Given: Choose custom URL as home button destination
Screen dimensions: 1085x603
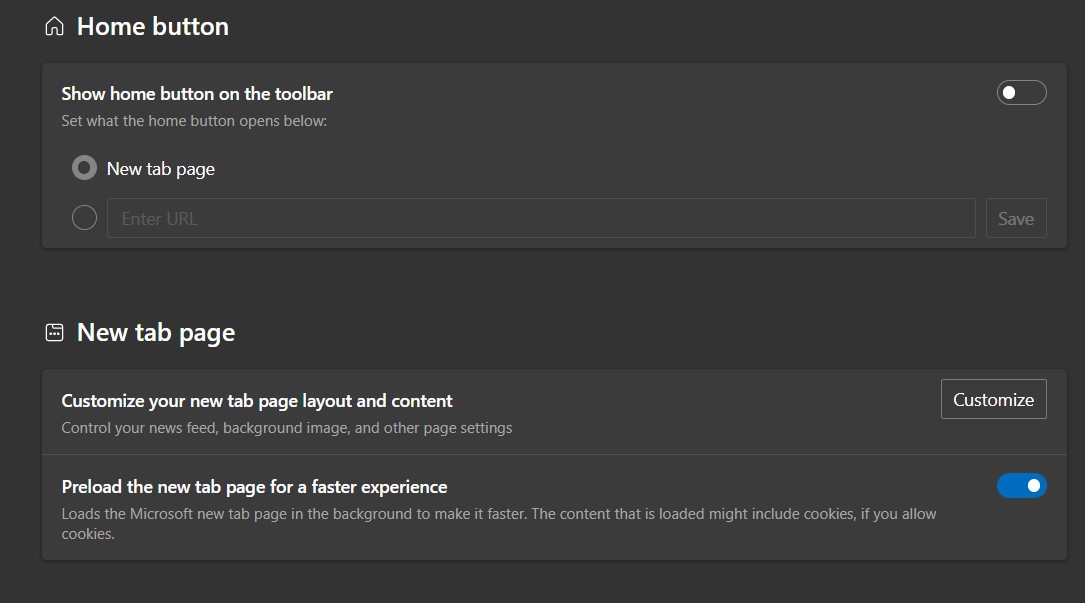Looking at the screenshot, I should 84,217.
